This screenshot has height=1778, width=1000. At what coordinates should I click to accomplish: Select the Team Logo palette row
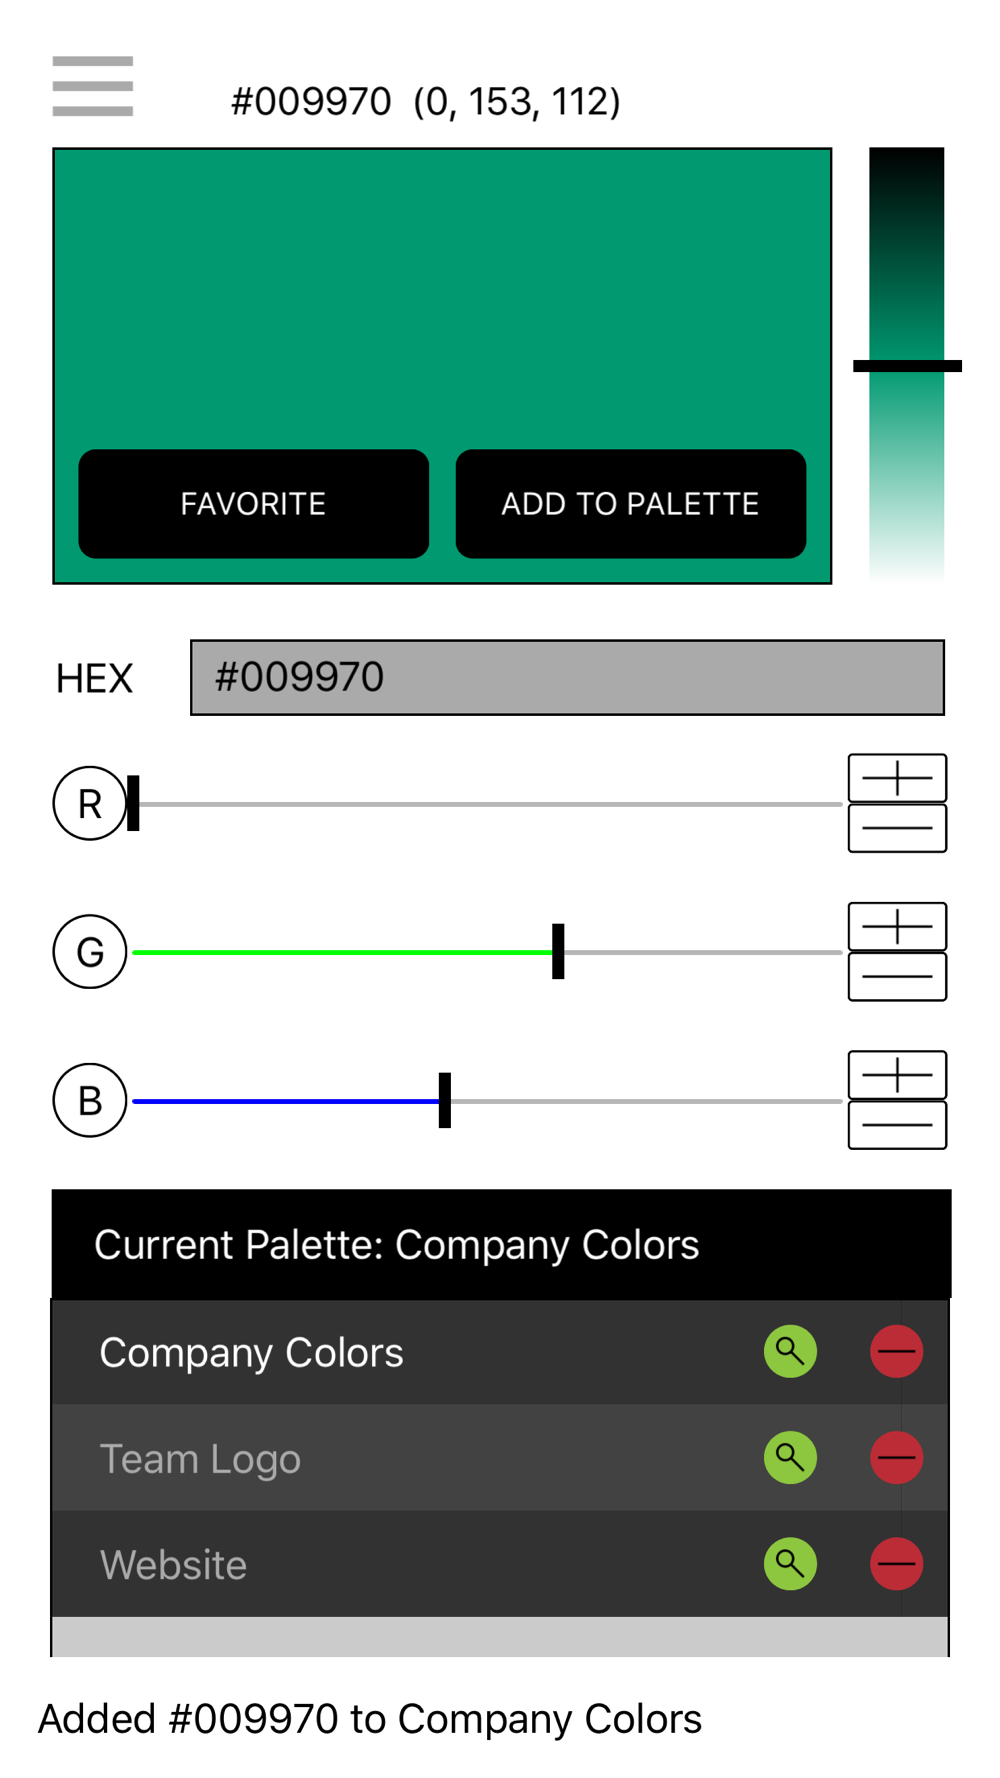500,1458
